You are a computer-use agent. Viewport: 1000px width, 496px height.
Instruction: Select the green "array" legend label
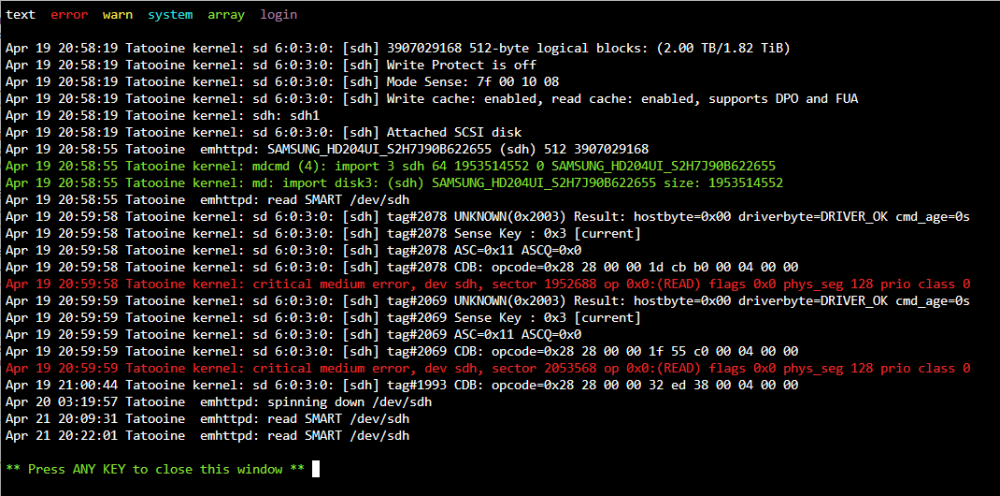point(226,15)
